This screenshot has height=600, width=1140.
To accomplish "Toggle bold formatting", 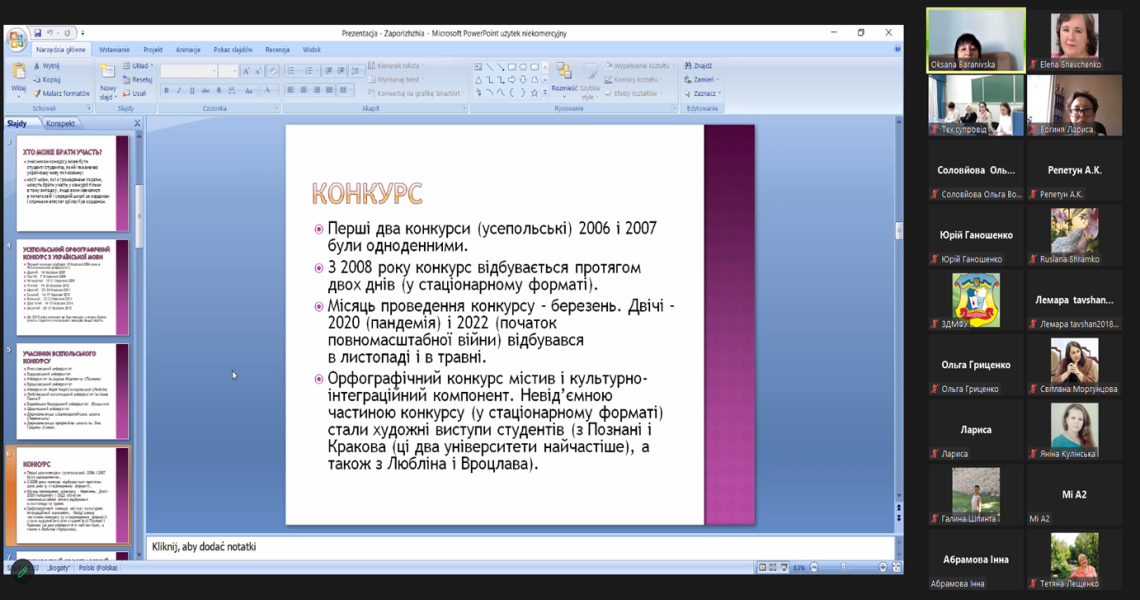I will (x=166, y=90).
